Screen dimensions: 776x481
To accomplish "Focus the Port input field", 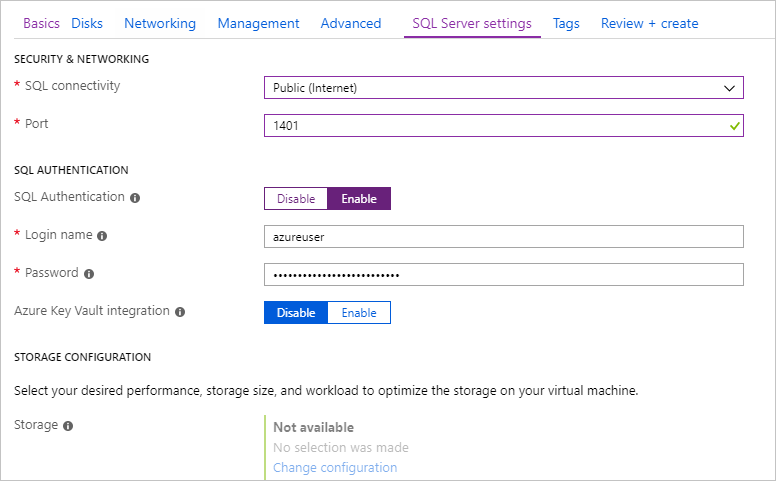I will click(495, 126).
